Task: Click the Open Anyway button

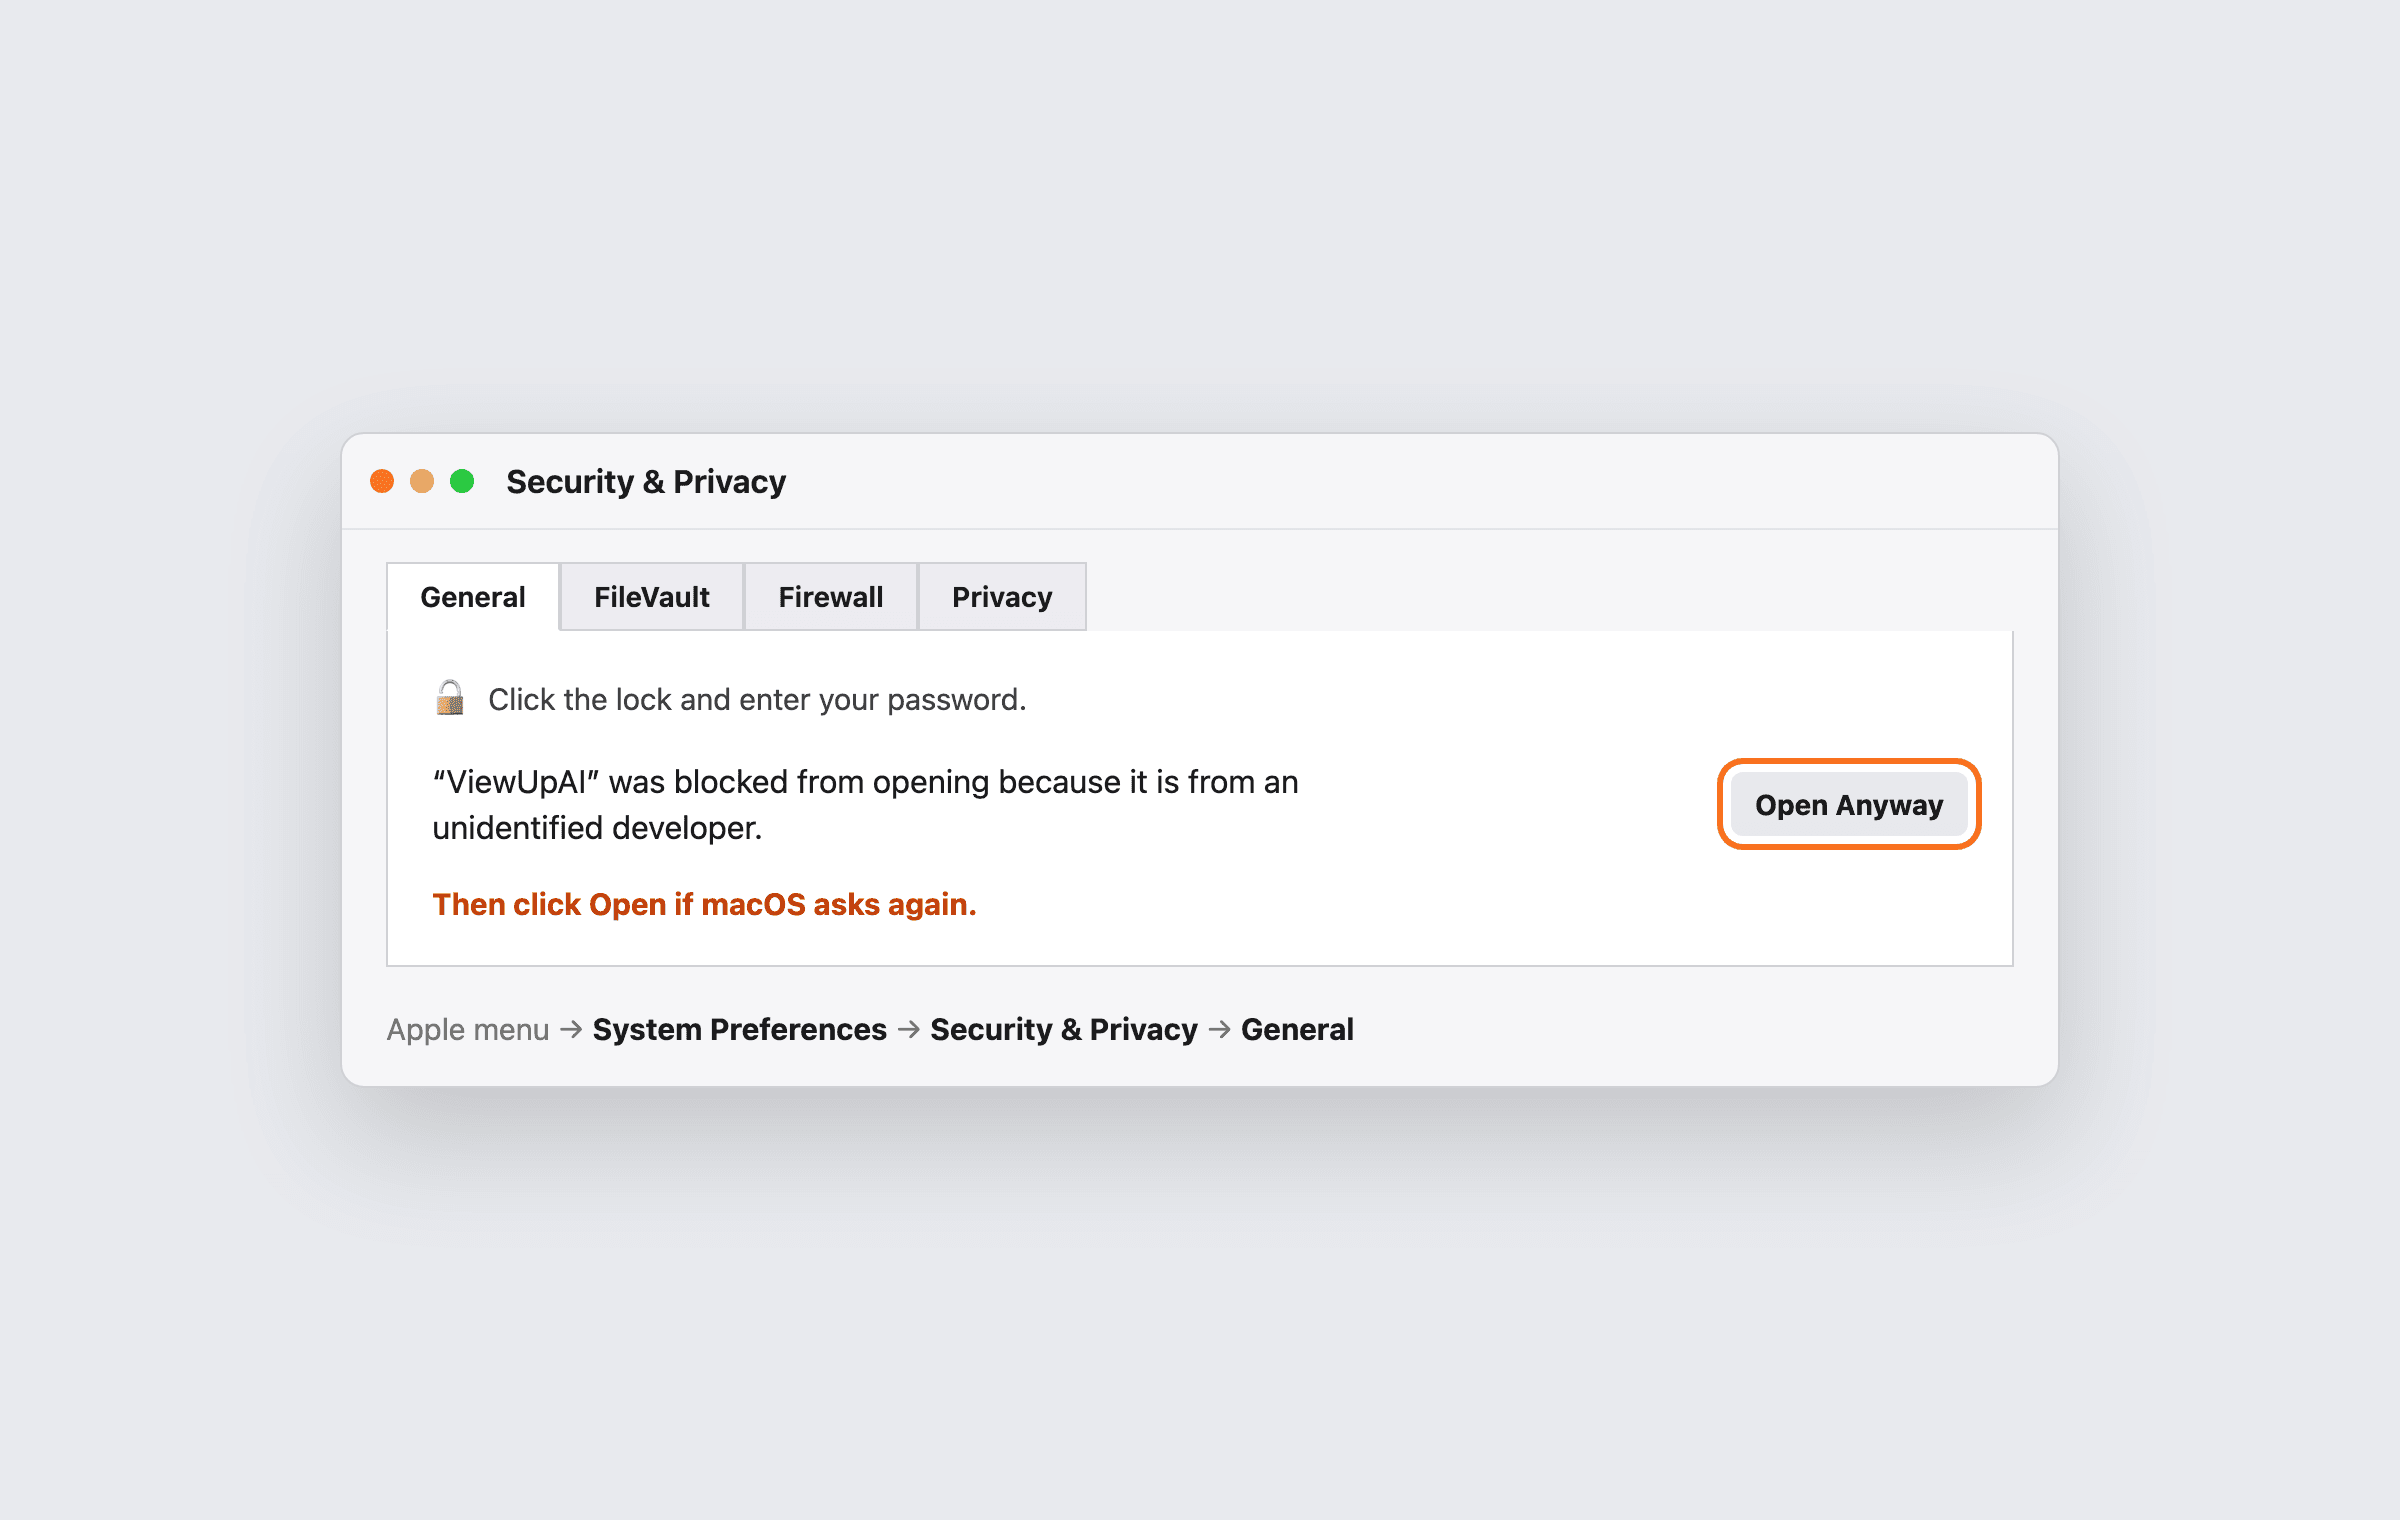Action: coord(1849,804)
